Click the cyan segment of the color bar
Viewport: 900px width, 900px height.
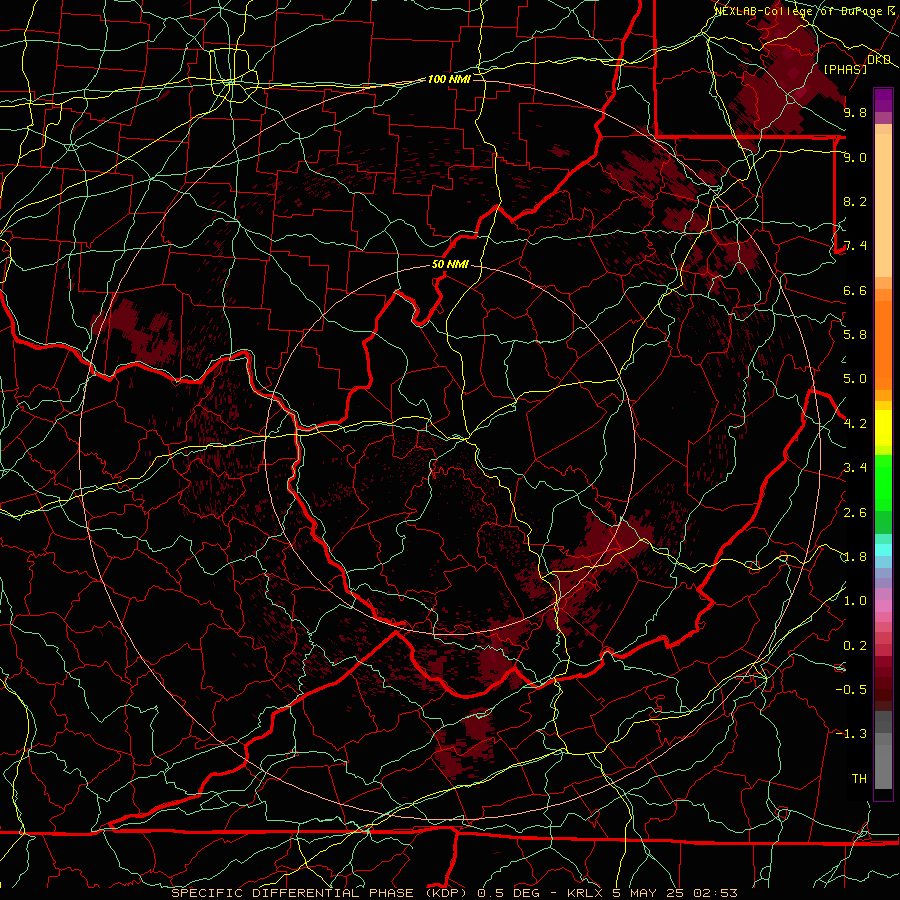883,549
